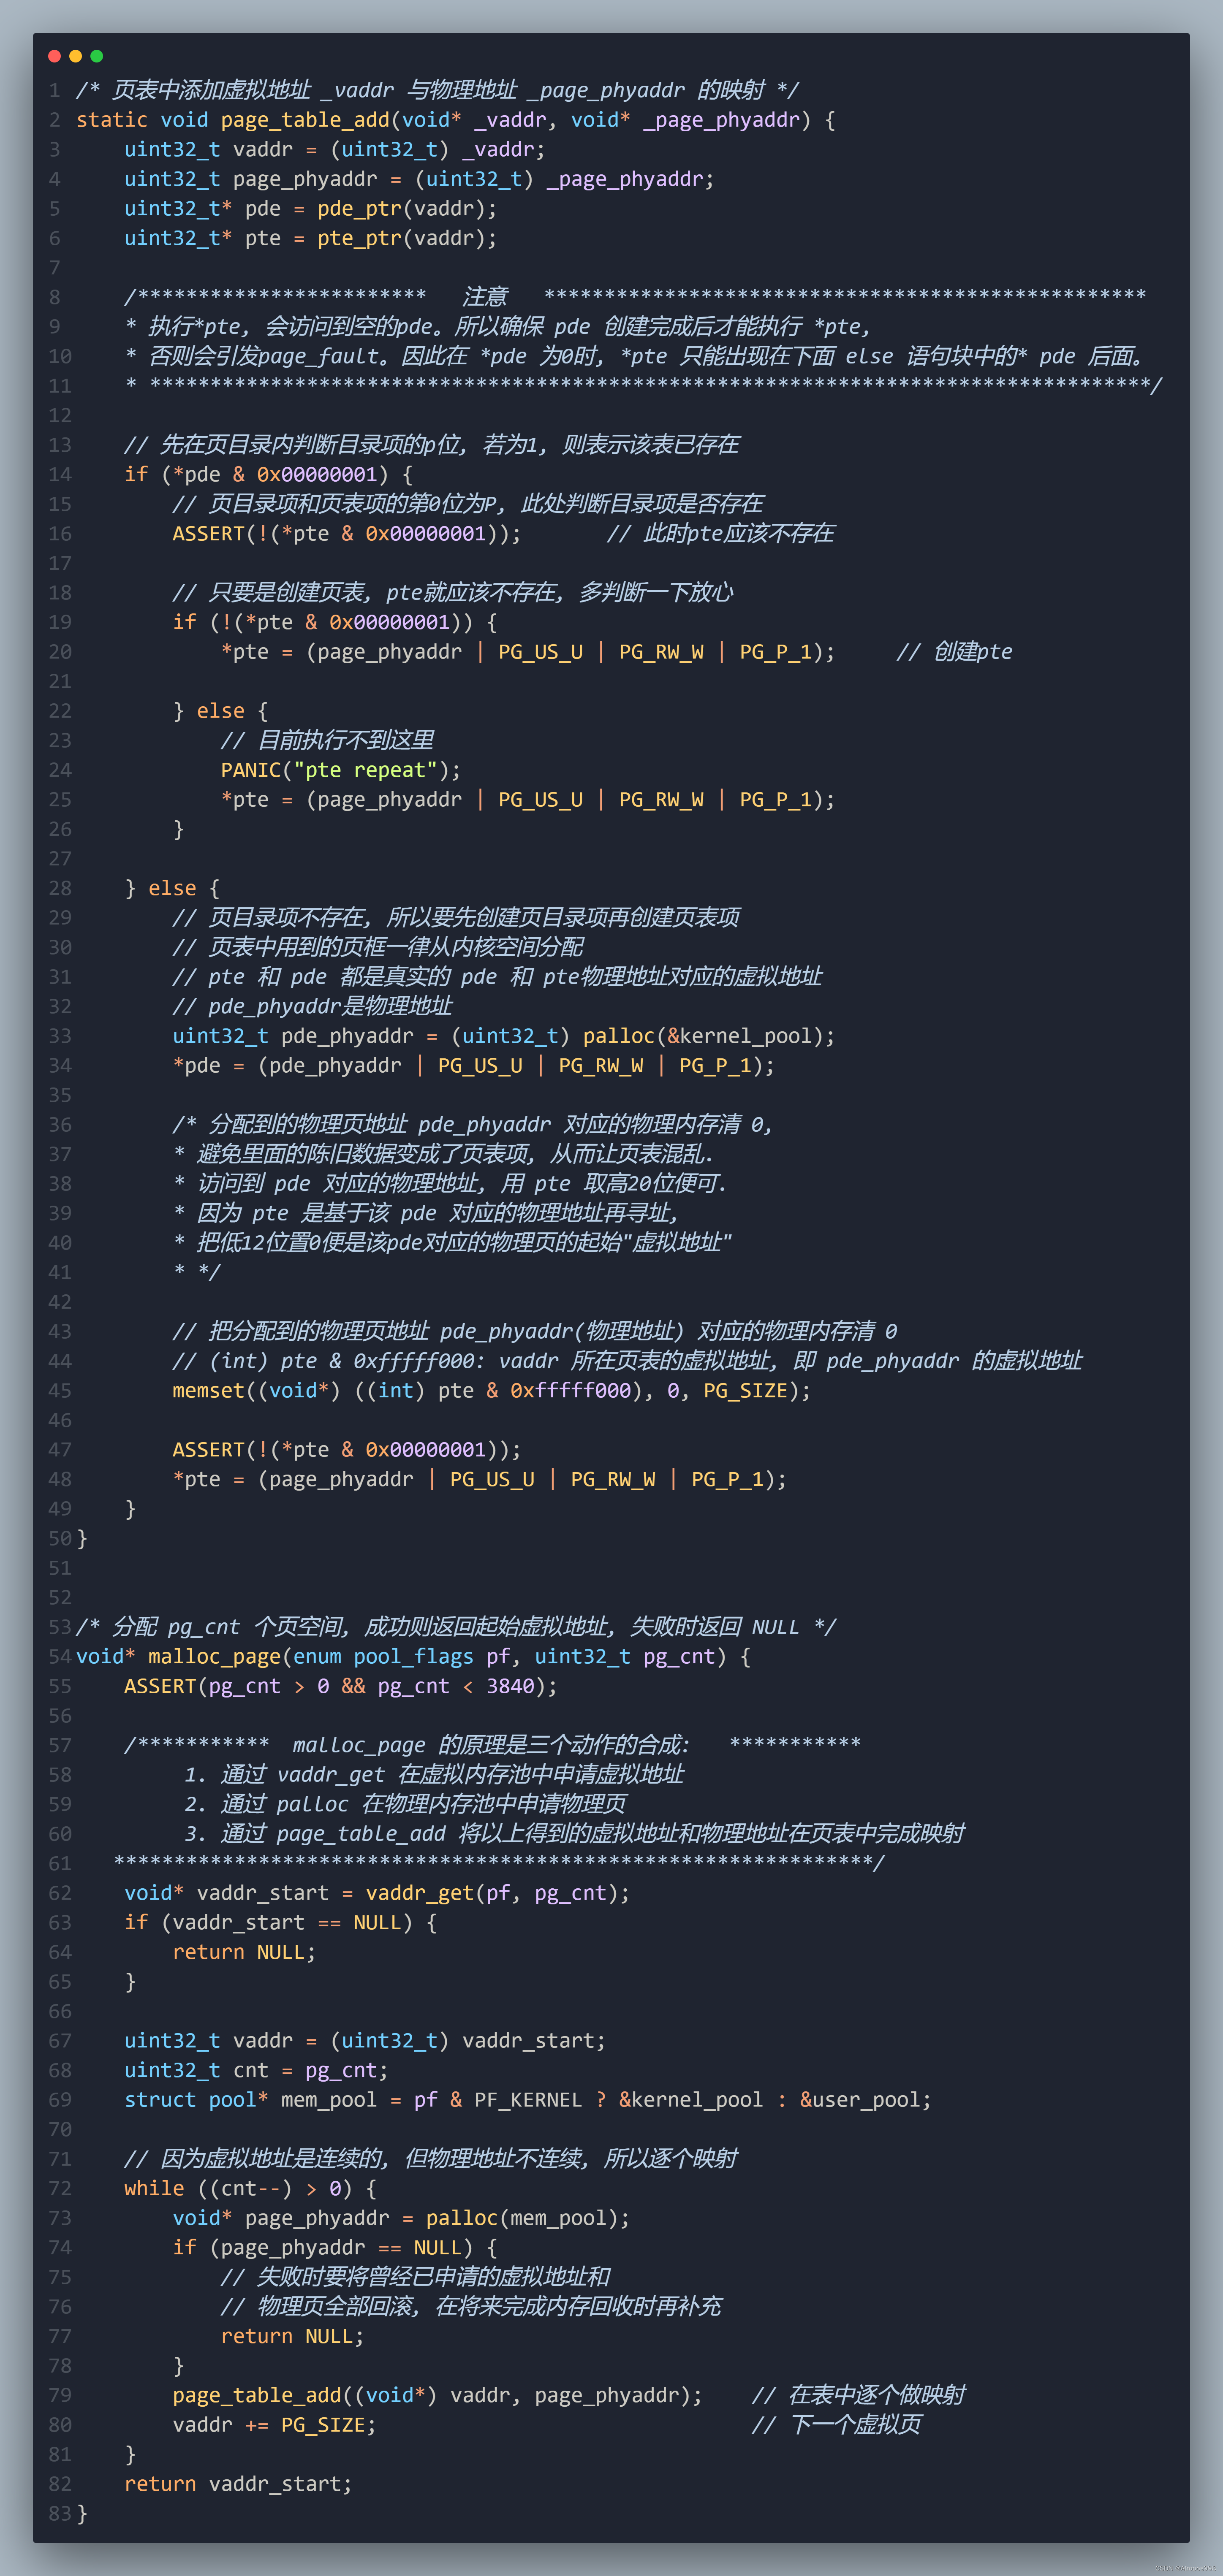Click 'ASSERT(pg_cnt > 0 && pg_cnt < 3840)'

coord(341,1686)
